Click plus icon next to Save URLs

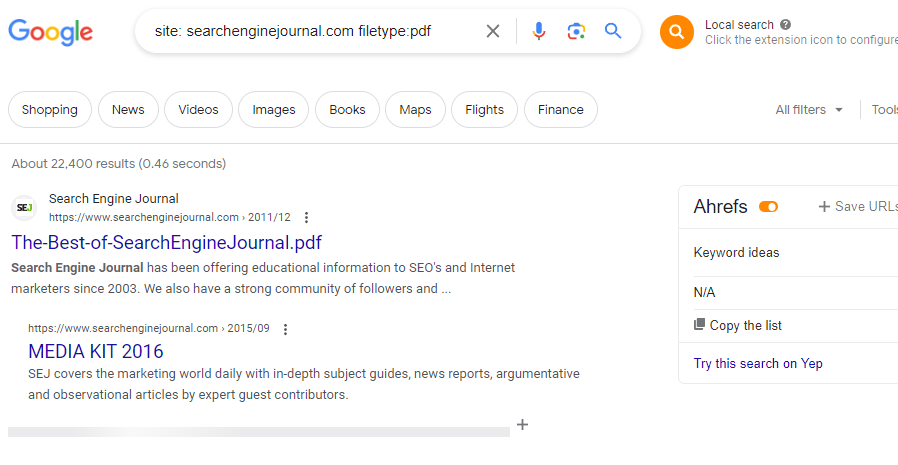(x=824, y=207)
